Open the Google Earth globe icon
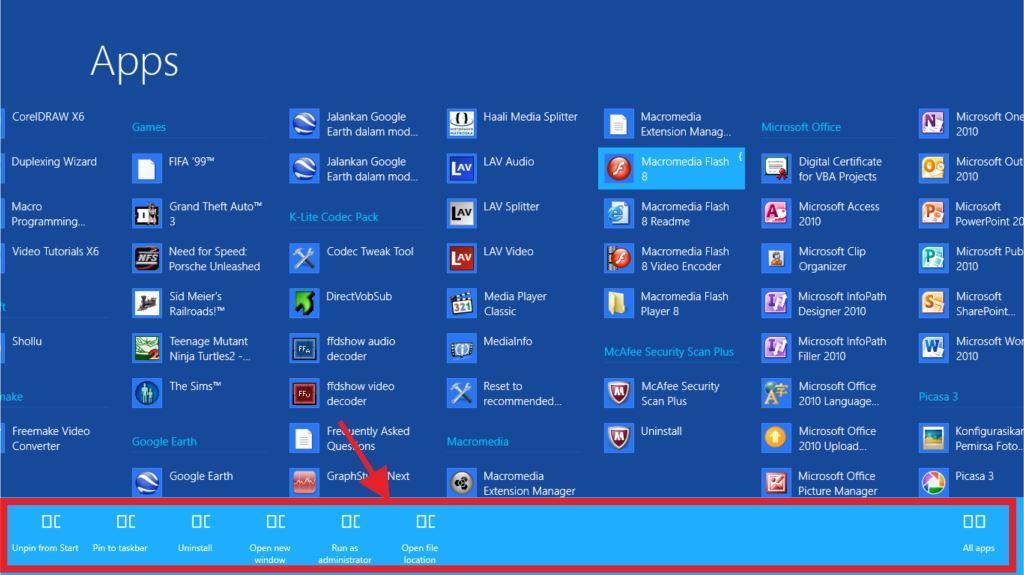The image size is (1024, 575). pos(147,483)
